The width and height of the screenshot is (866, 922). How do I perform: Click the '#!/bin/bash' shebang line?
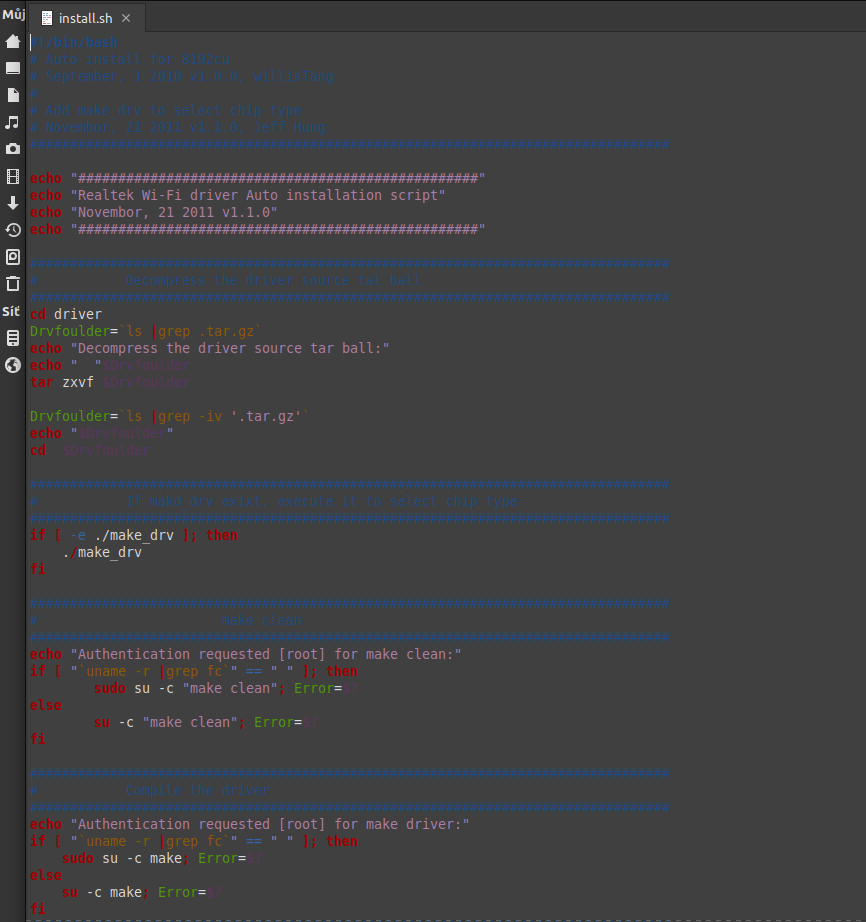click(75, 42)
